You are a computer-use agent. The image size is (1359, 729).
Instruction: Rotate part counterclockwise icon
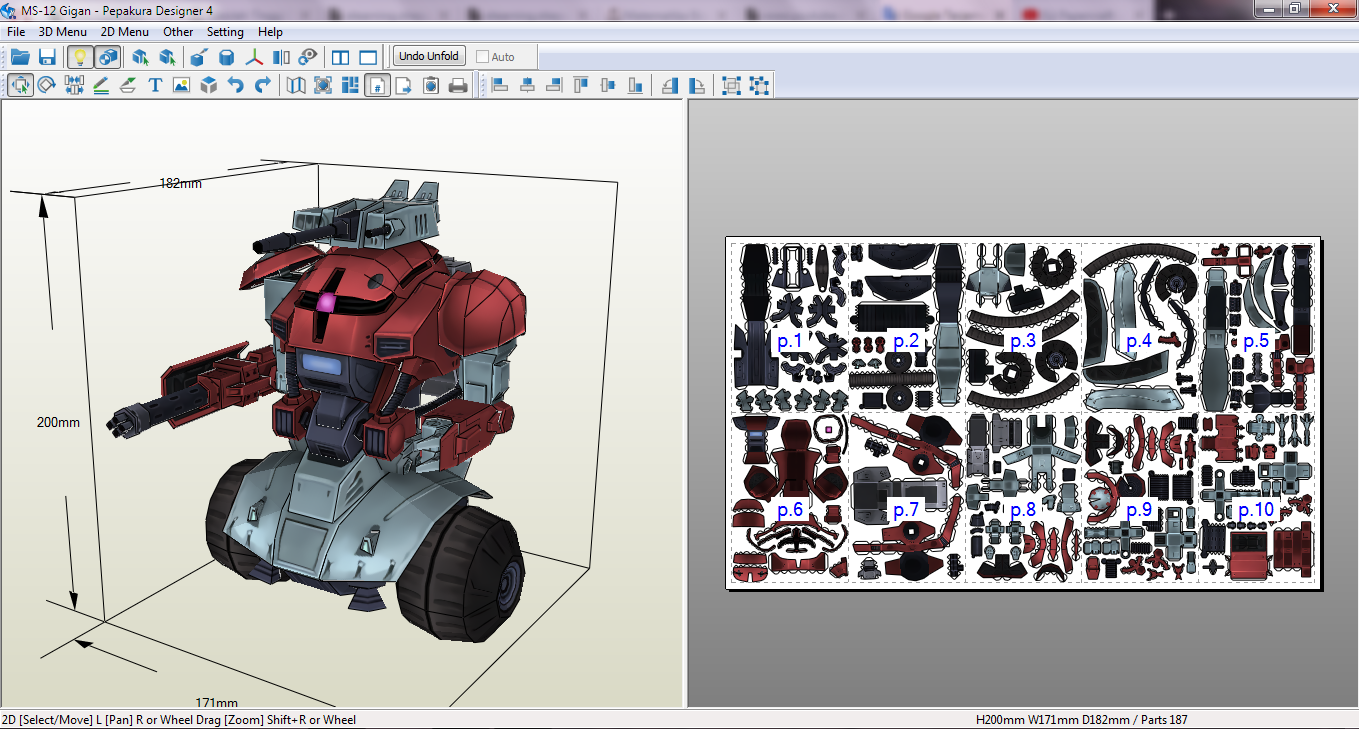[670, 85]
